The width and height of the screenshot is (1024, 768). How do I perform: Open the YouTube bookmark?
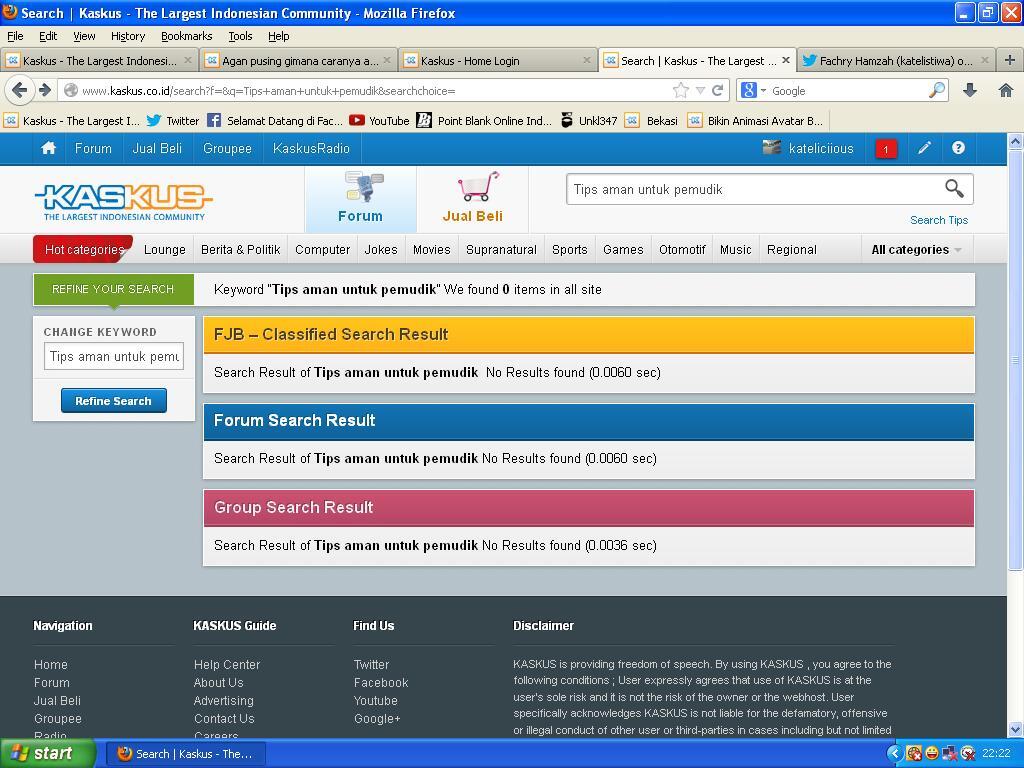coord(379,121)
